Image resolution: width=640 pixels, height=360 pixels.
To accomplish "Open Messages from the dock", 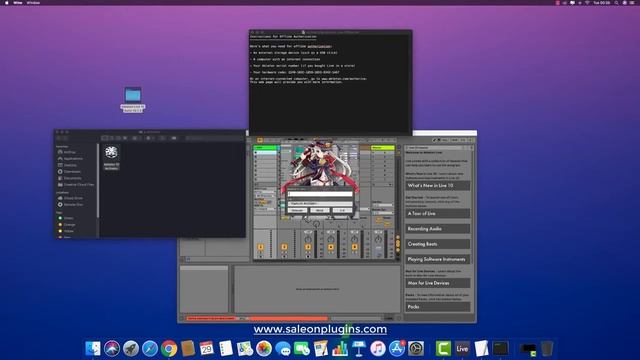I will pyautogui.click(x=283, y=349).
